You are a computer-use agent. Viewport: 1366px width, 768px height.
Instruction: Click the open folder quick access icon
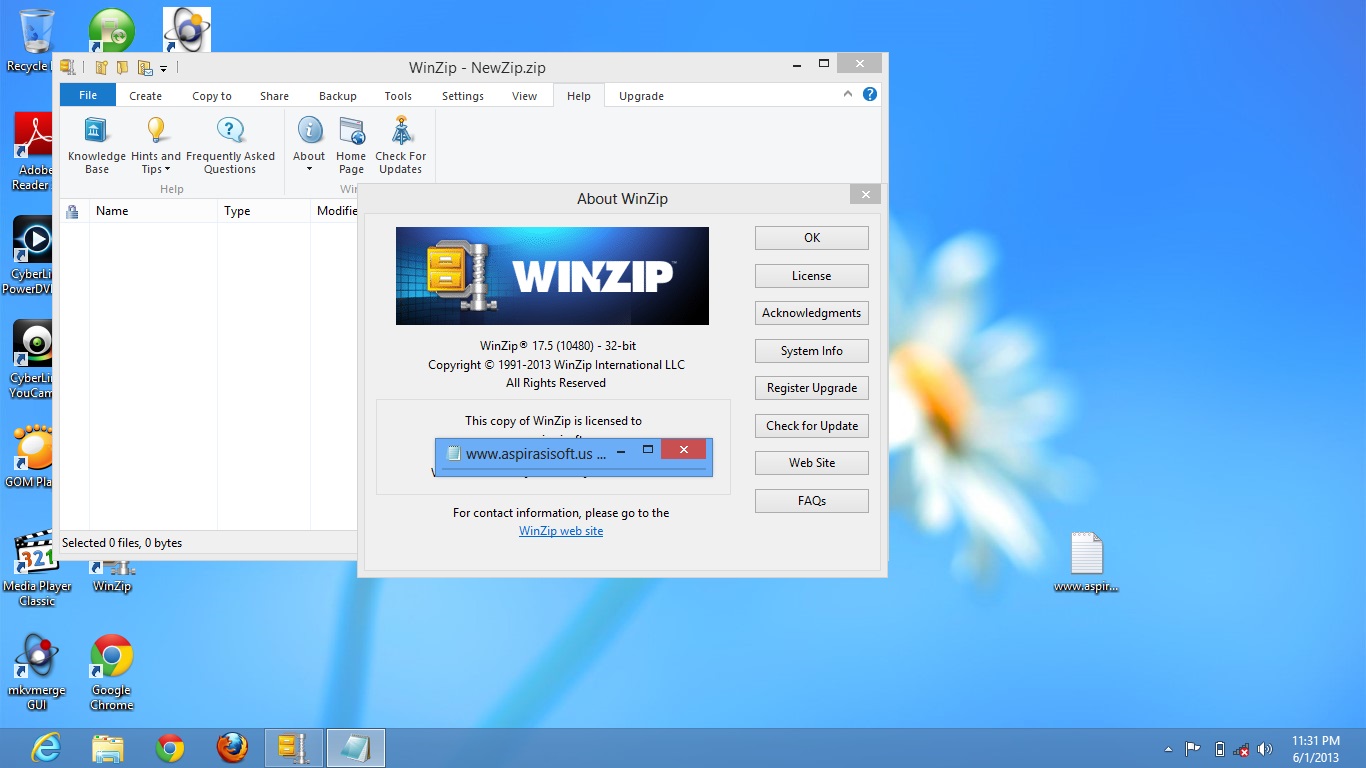(122, 68)
